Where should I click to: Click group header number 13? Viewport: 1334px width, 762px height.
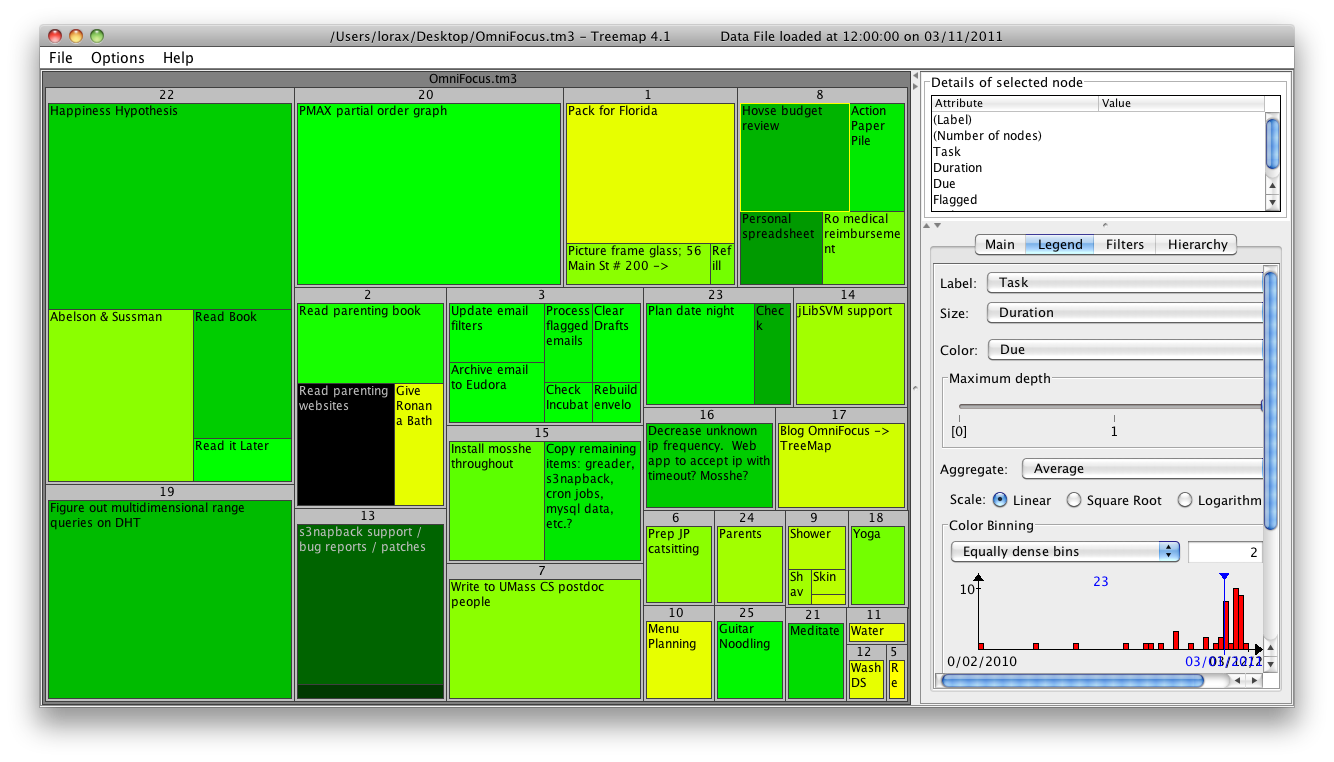click(x=368, y=516)
